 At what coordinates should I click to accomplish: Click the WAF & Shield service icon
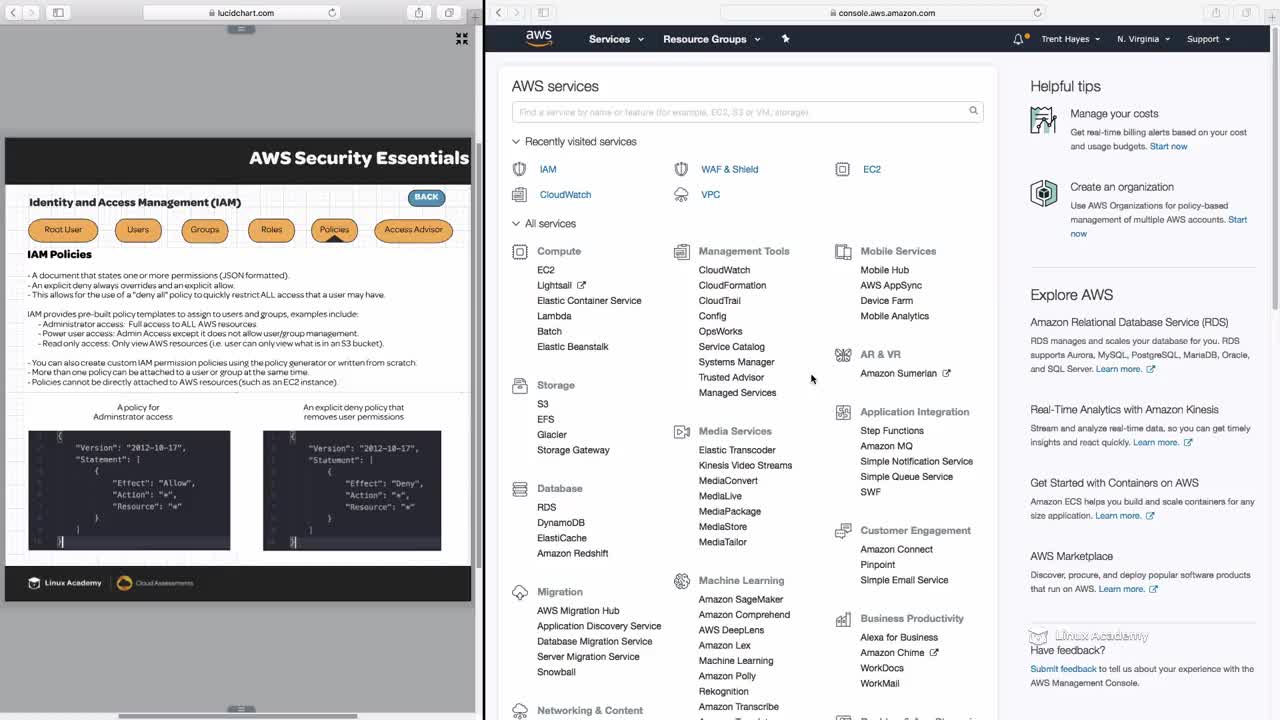681,169
